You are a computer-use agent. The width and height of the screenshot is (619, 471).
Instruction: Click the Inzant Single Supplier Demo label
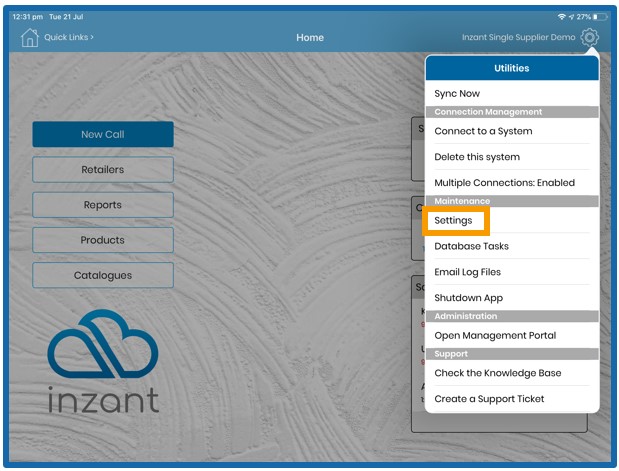[518, 37]
